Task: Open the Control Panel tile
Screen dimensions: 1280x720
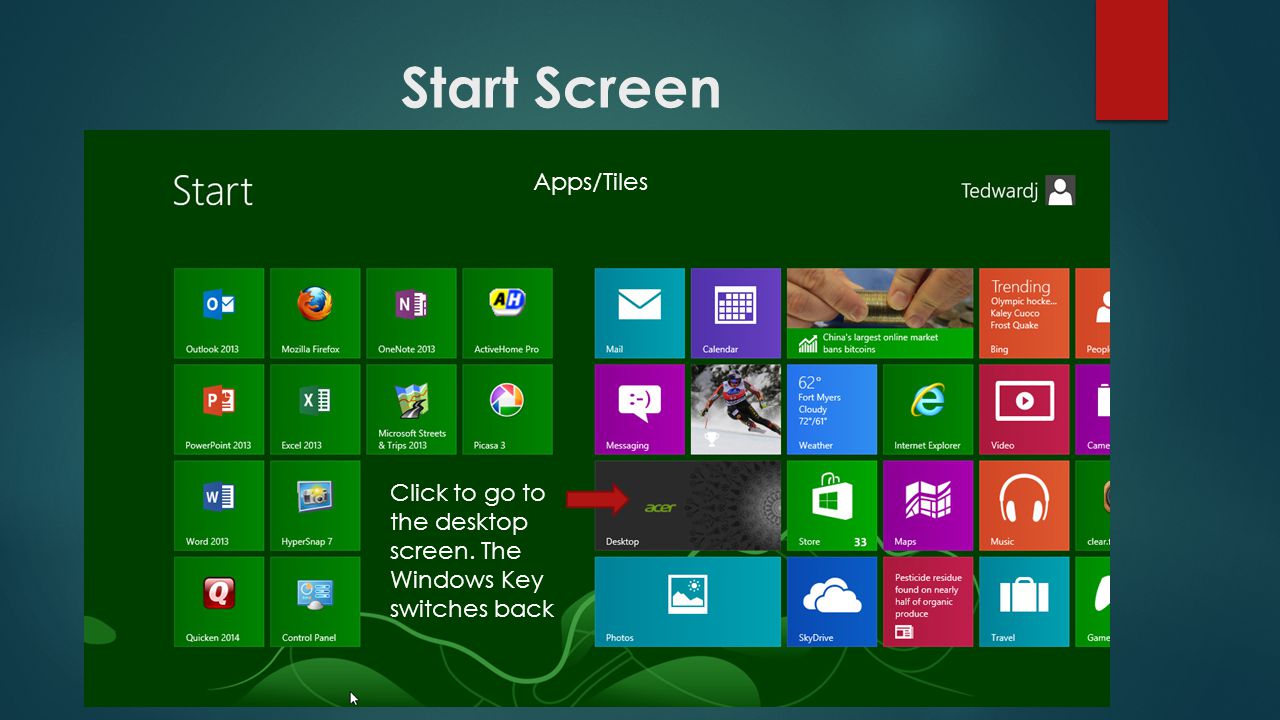Action: [315, 601]
